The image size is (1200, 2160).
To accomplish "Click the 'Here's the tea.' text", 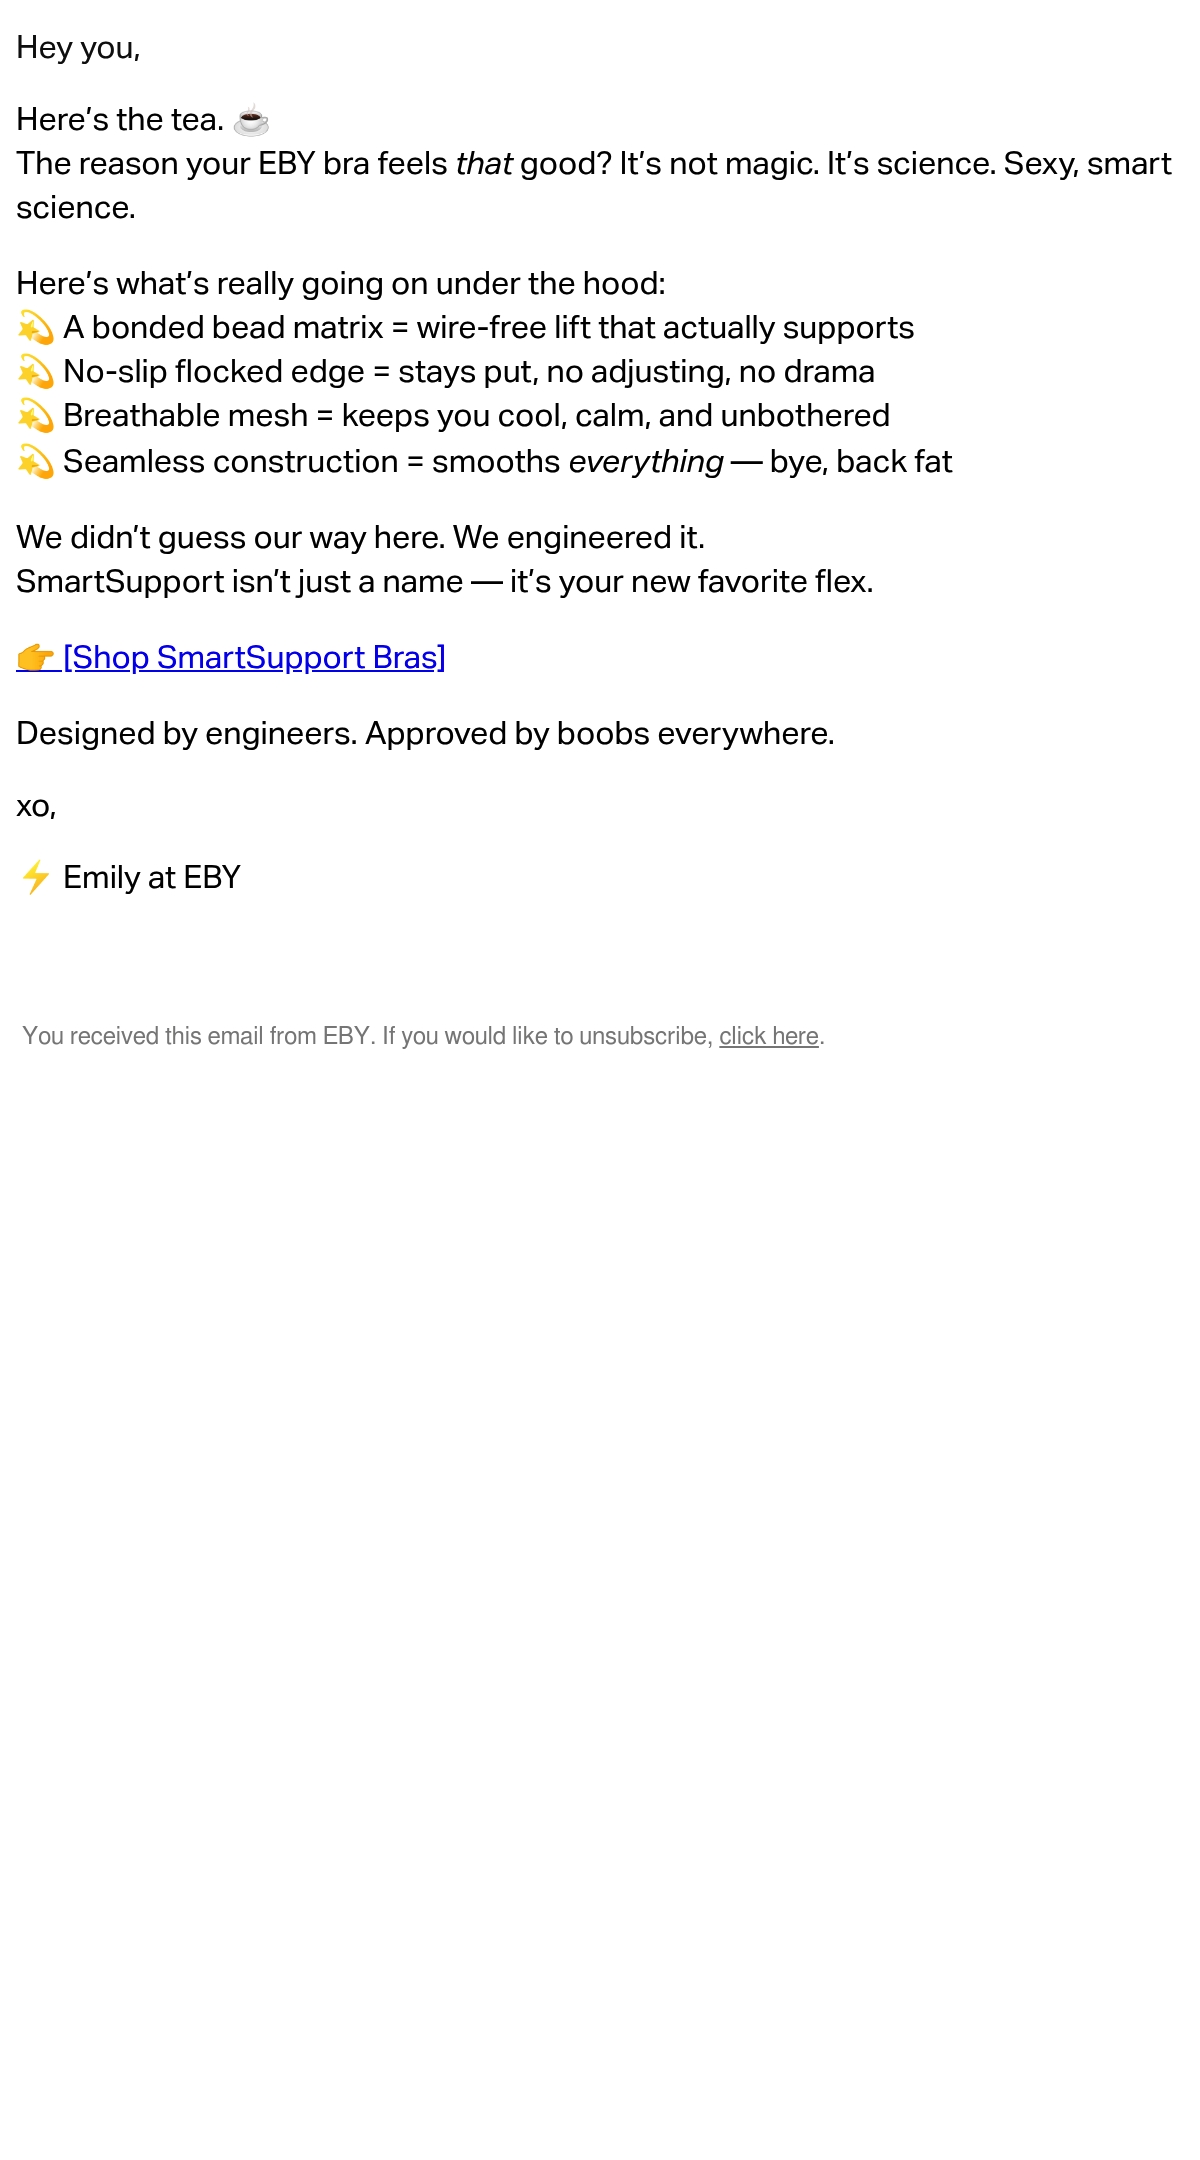I will 120,120.
